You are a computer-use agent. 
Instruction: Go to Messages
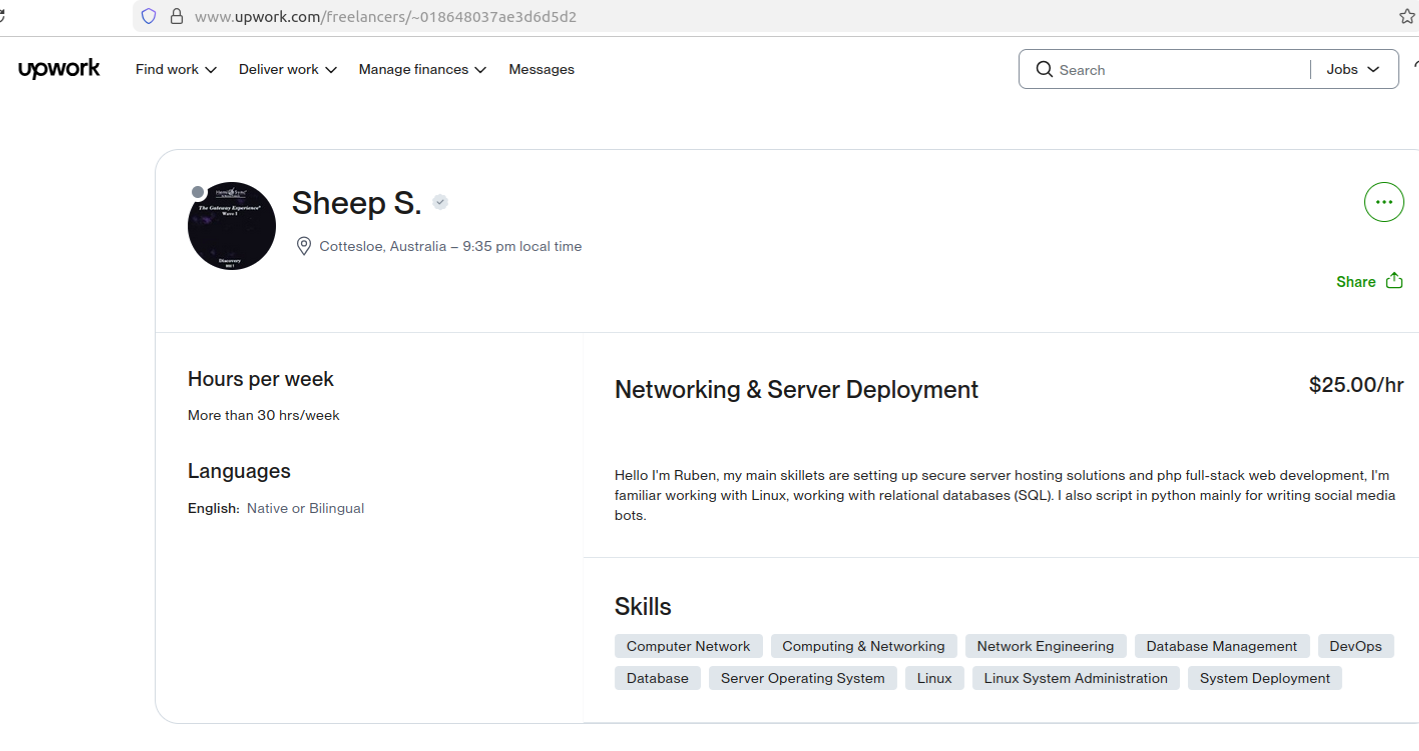pos(541,69)
